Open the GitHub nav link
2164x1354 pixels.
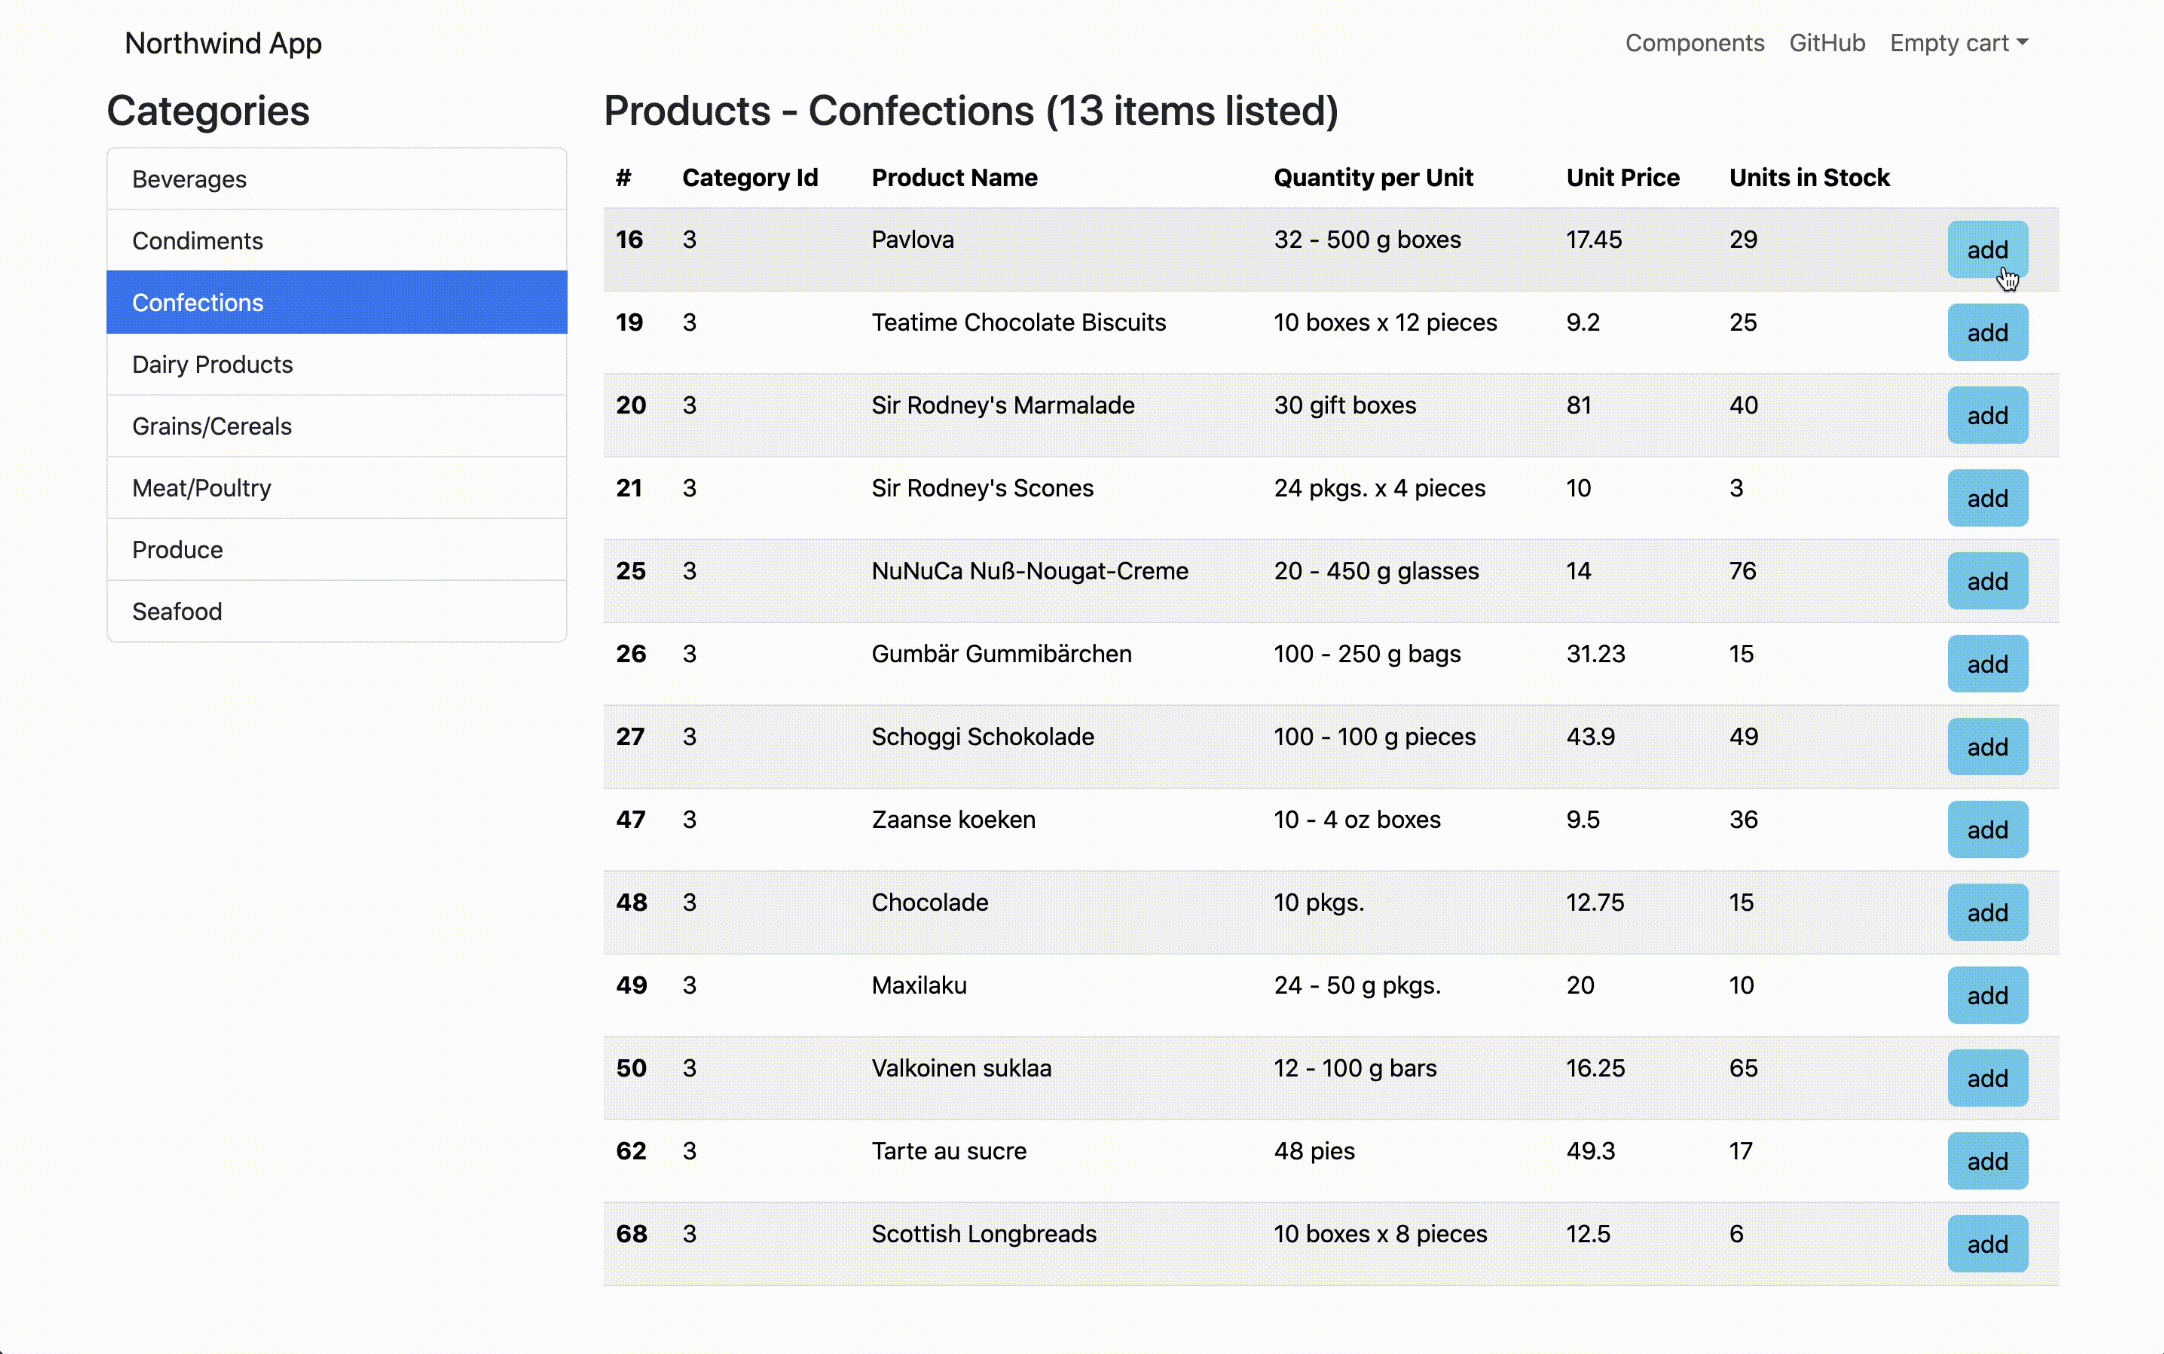pyautogui.click(x=1826, y=43)
